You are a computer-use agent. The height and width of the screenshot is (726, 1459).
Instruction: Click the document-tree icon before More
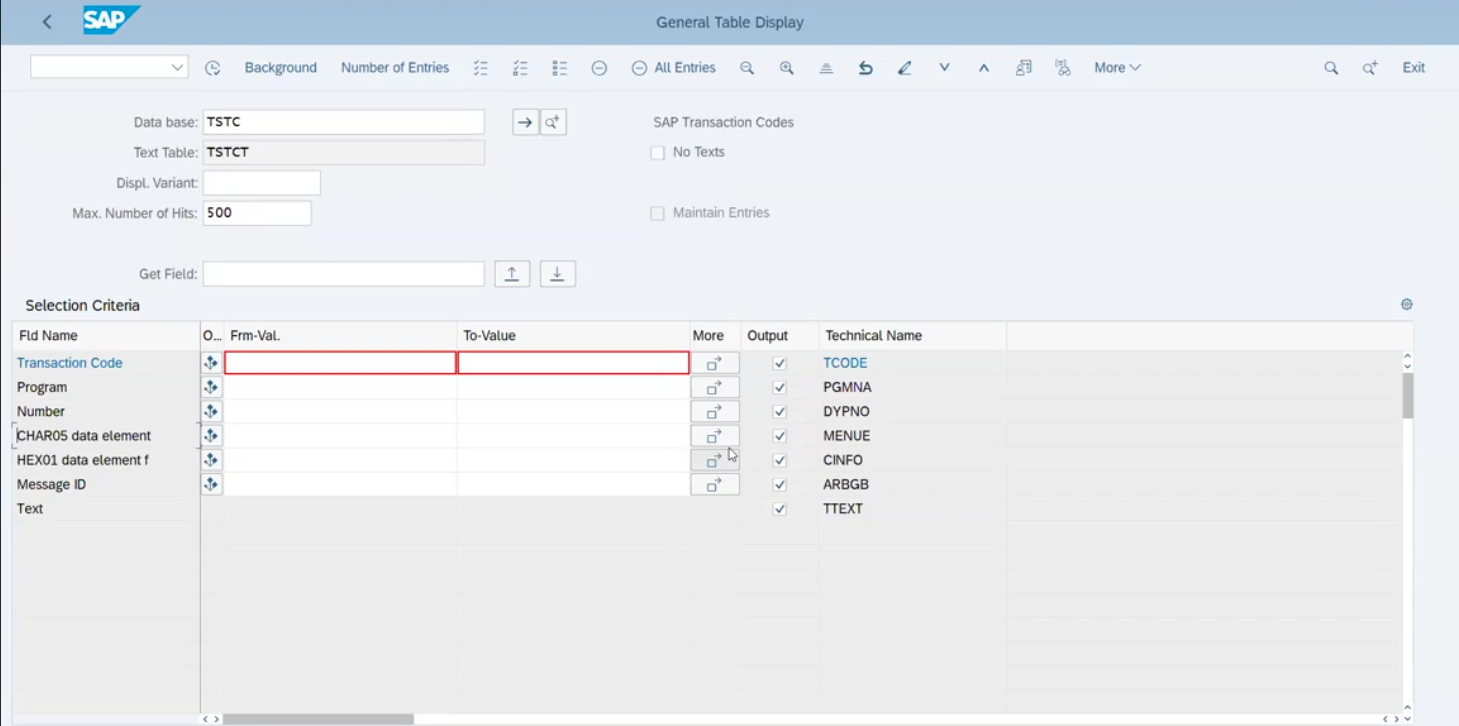[x=1023, y=68]
